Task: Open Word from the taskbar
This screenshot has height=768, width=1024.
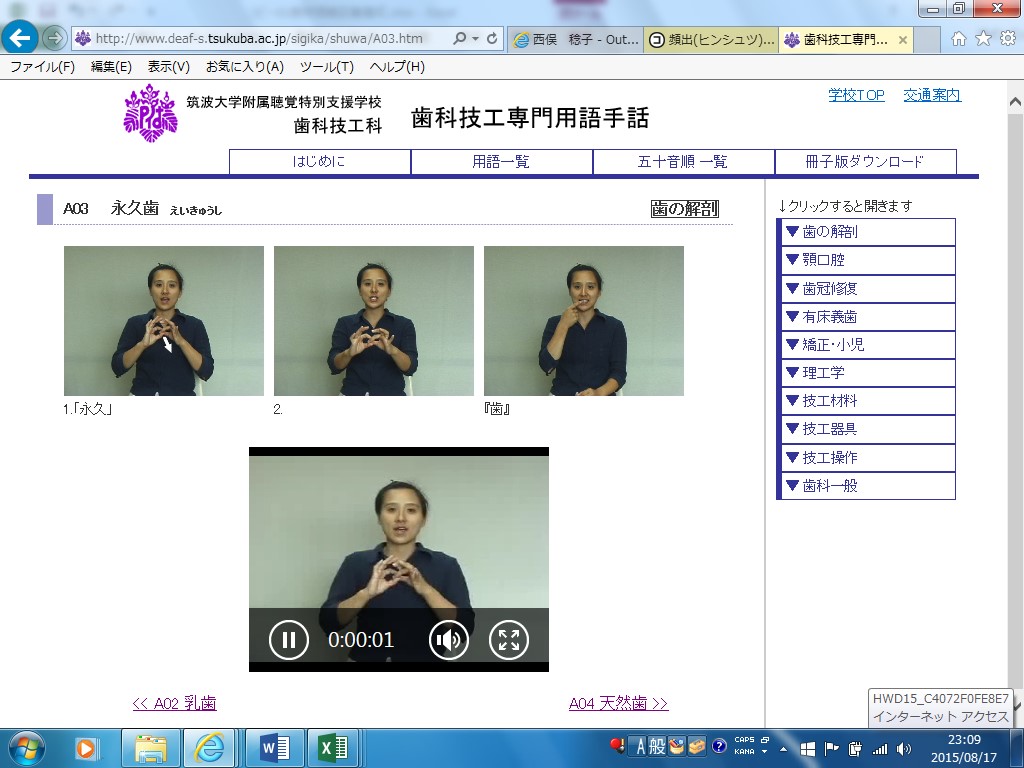Action: (273, 747)
